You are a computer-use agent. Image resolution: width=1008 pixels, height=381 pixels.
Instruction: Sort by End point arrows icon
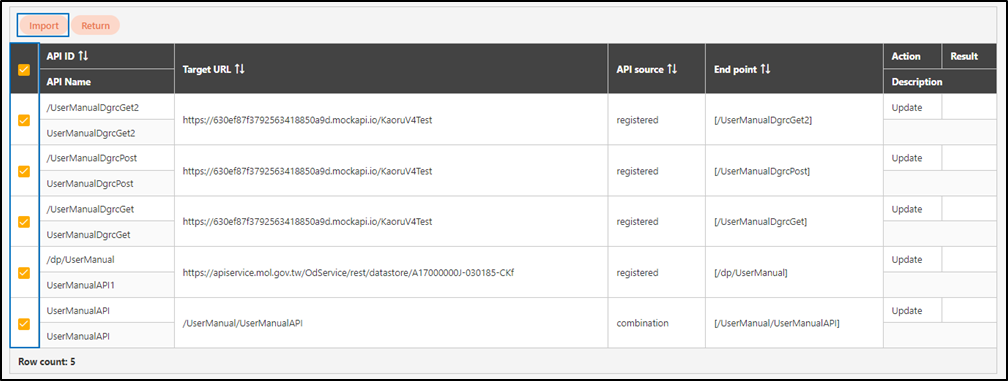[x=765, y=69]
